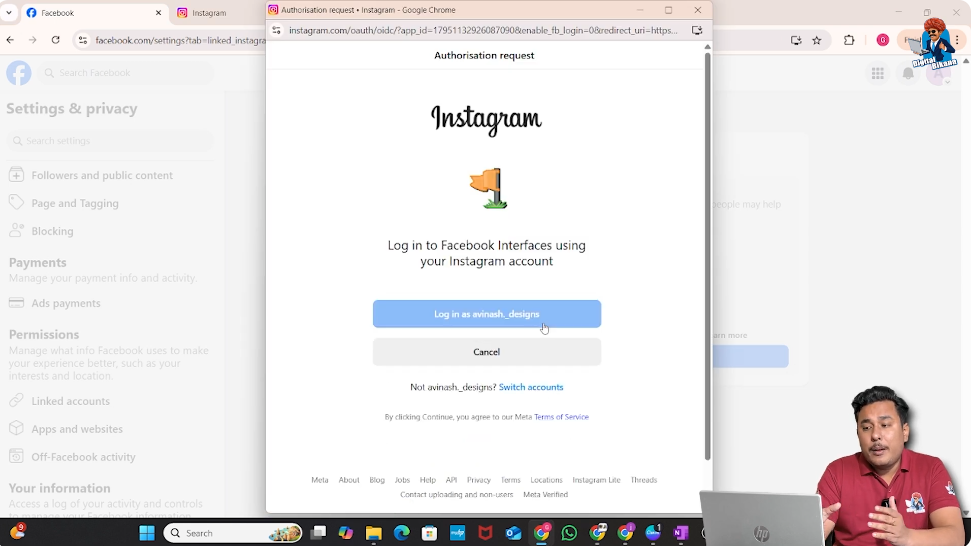Open Chrome tab search dropdown arrow
Screen dimensions: 971x546
coord(9,12)
